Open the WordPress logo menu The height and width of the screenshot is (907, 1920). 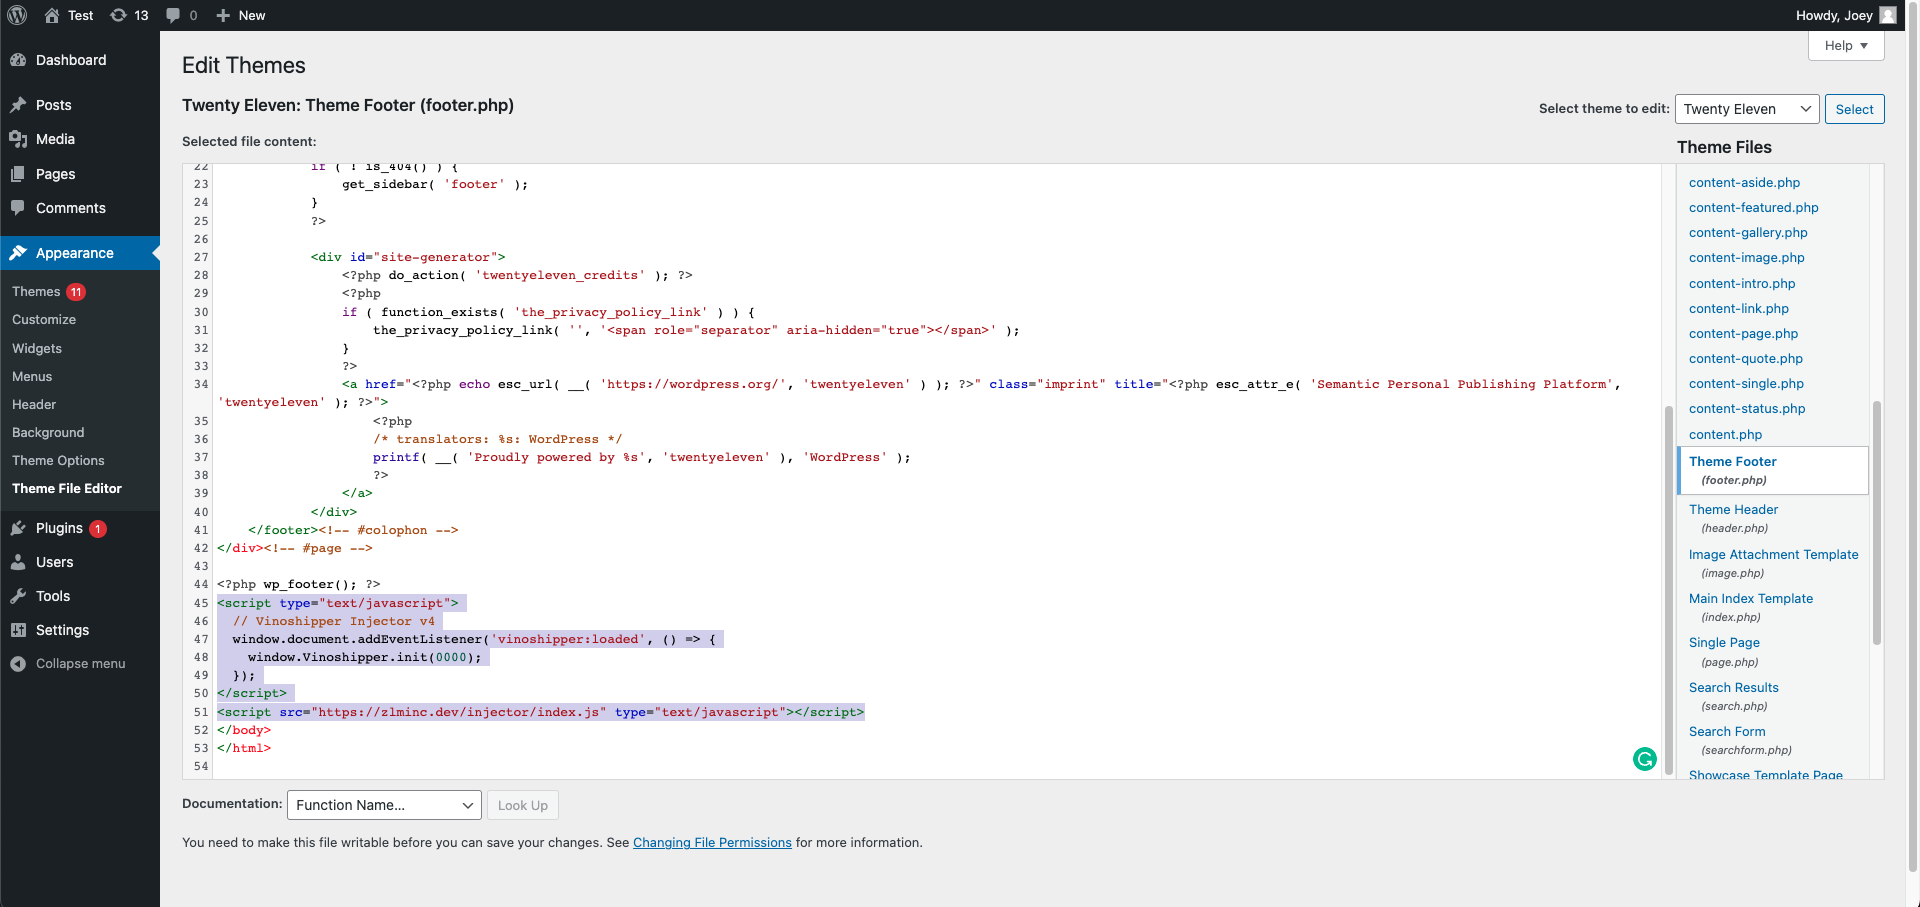[x=17, y=15]
